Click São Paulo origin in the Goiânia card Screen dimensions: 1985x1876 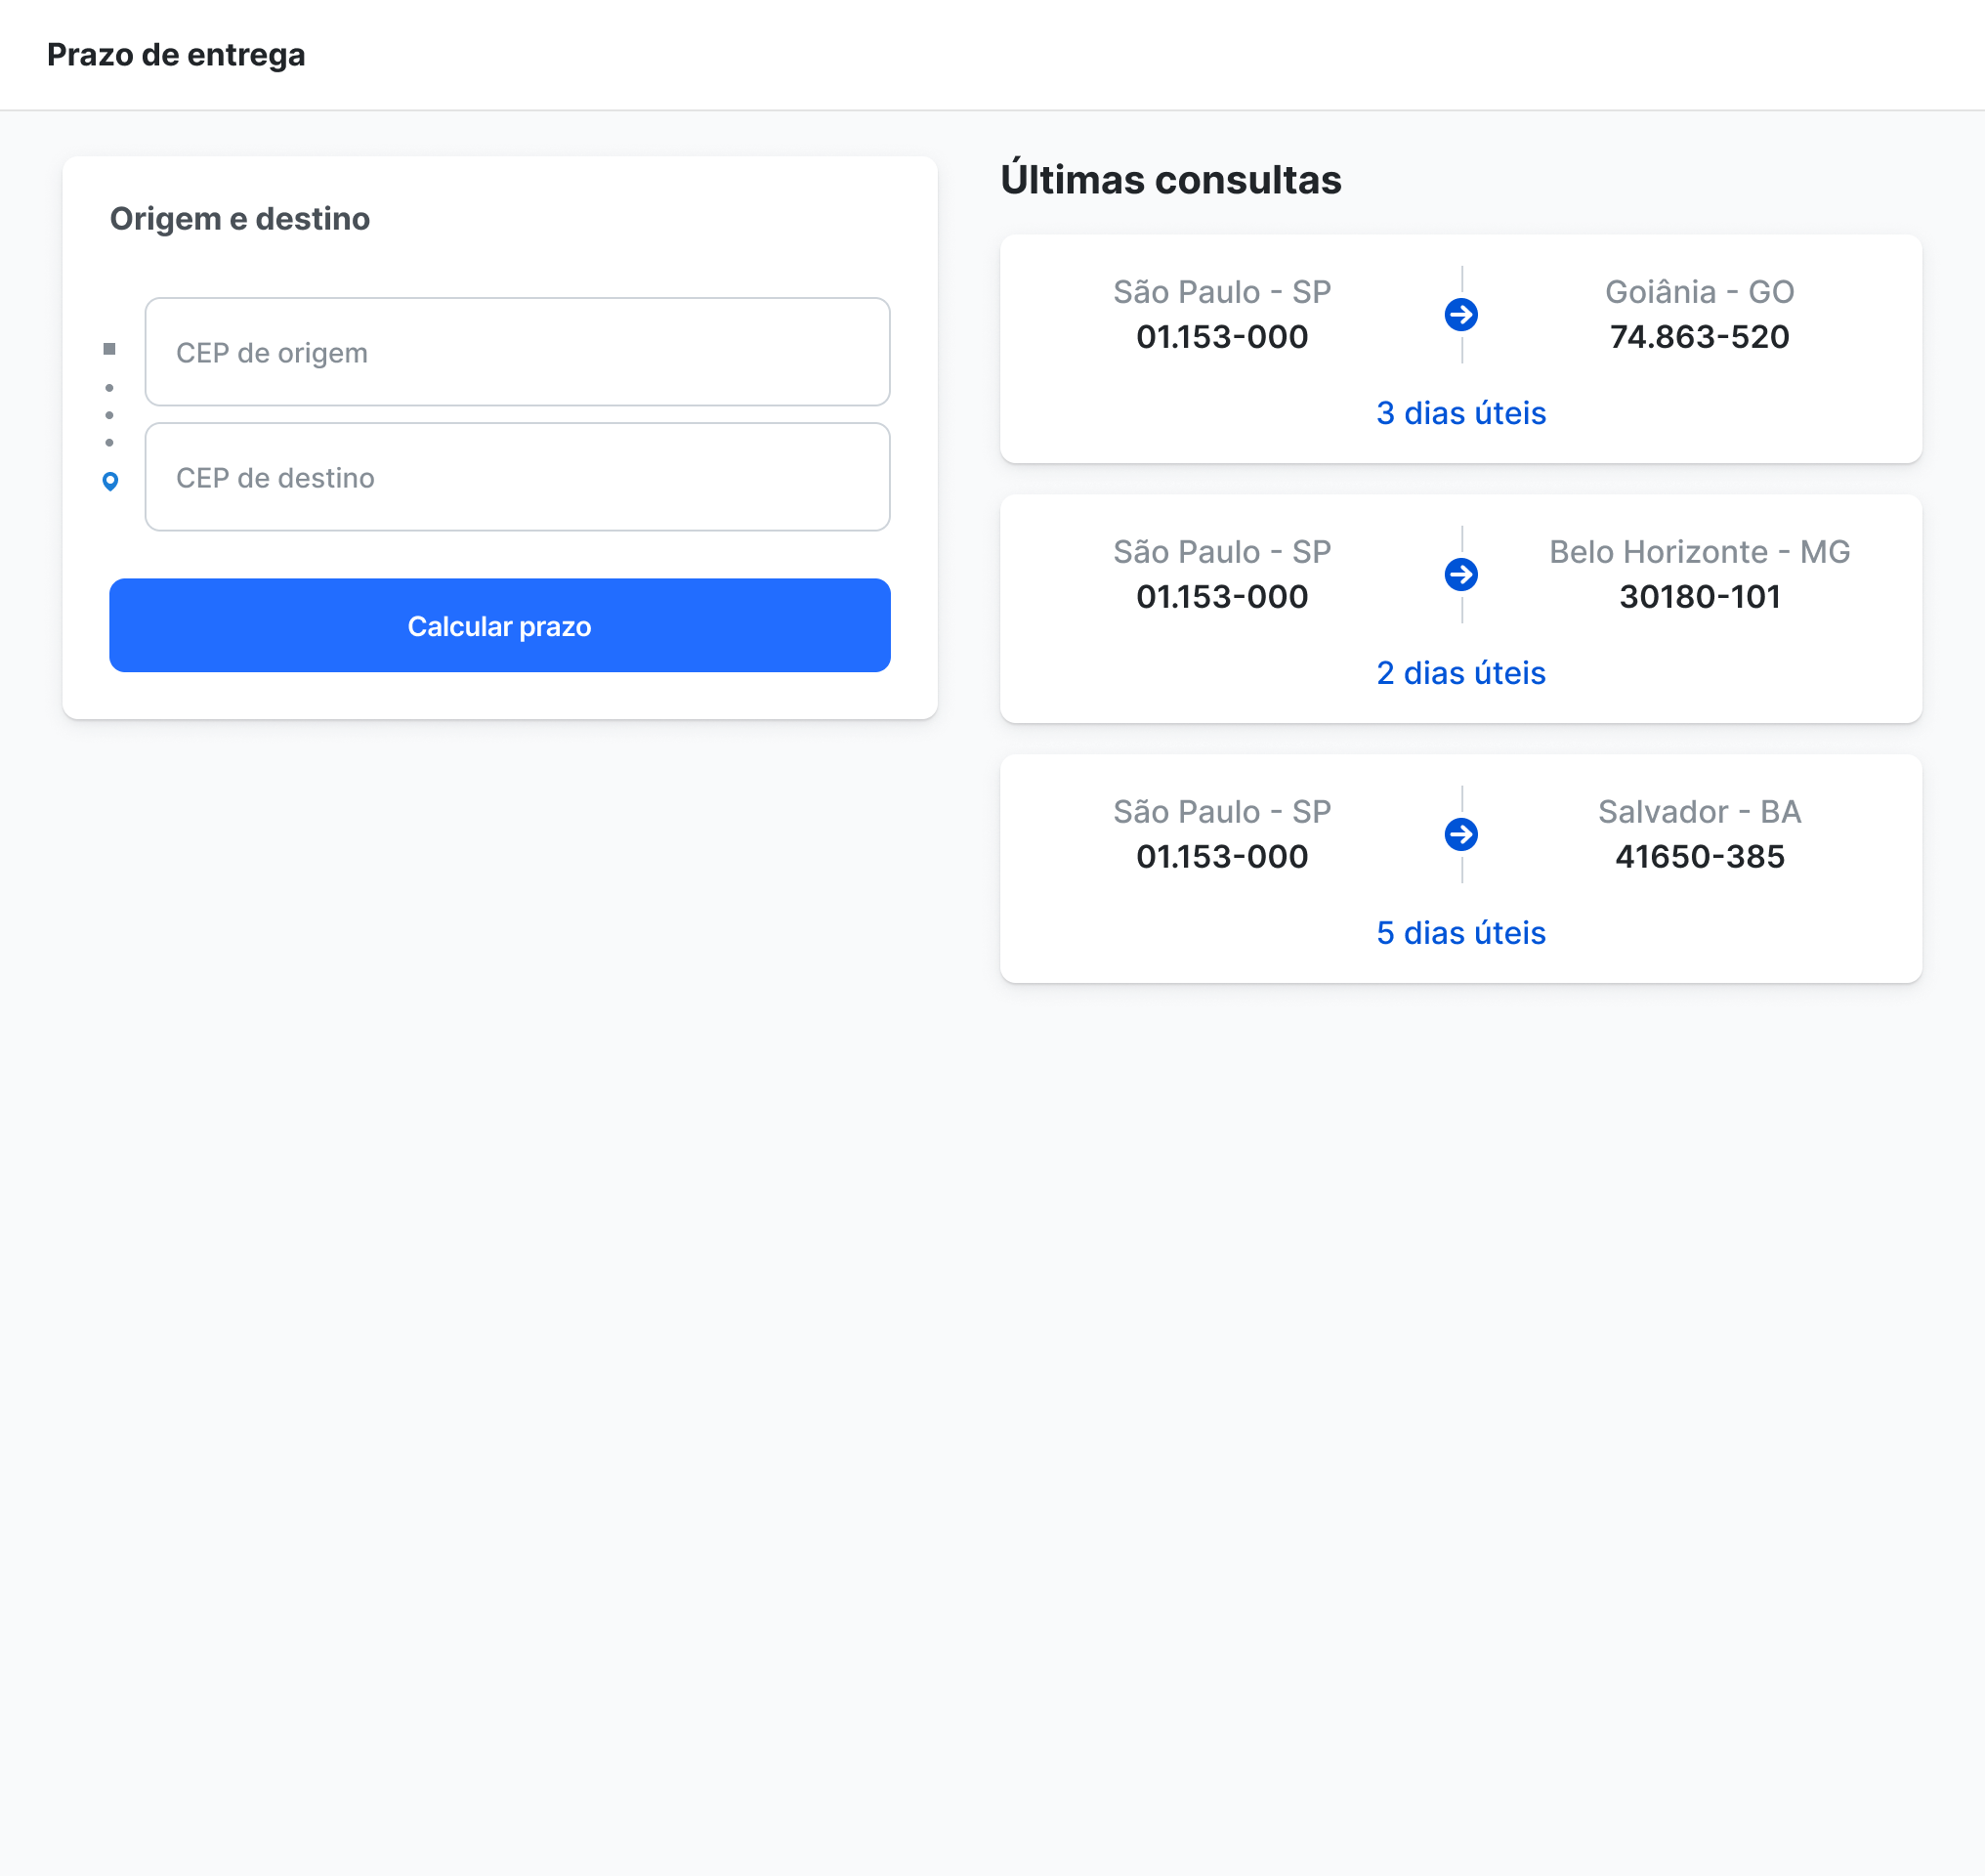click(x=1221, y=292)
